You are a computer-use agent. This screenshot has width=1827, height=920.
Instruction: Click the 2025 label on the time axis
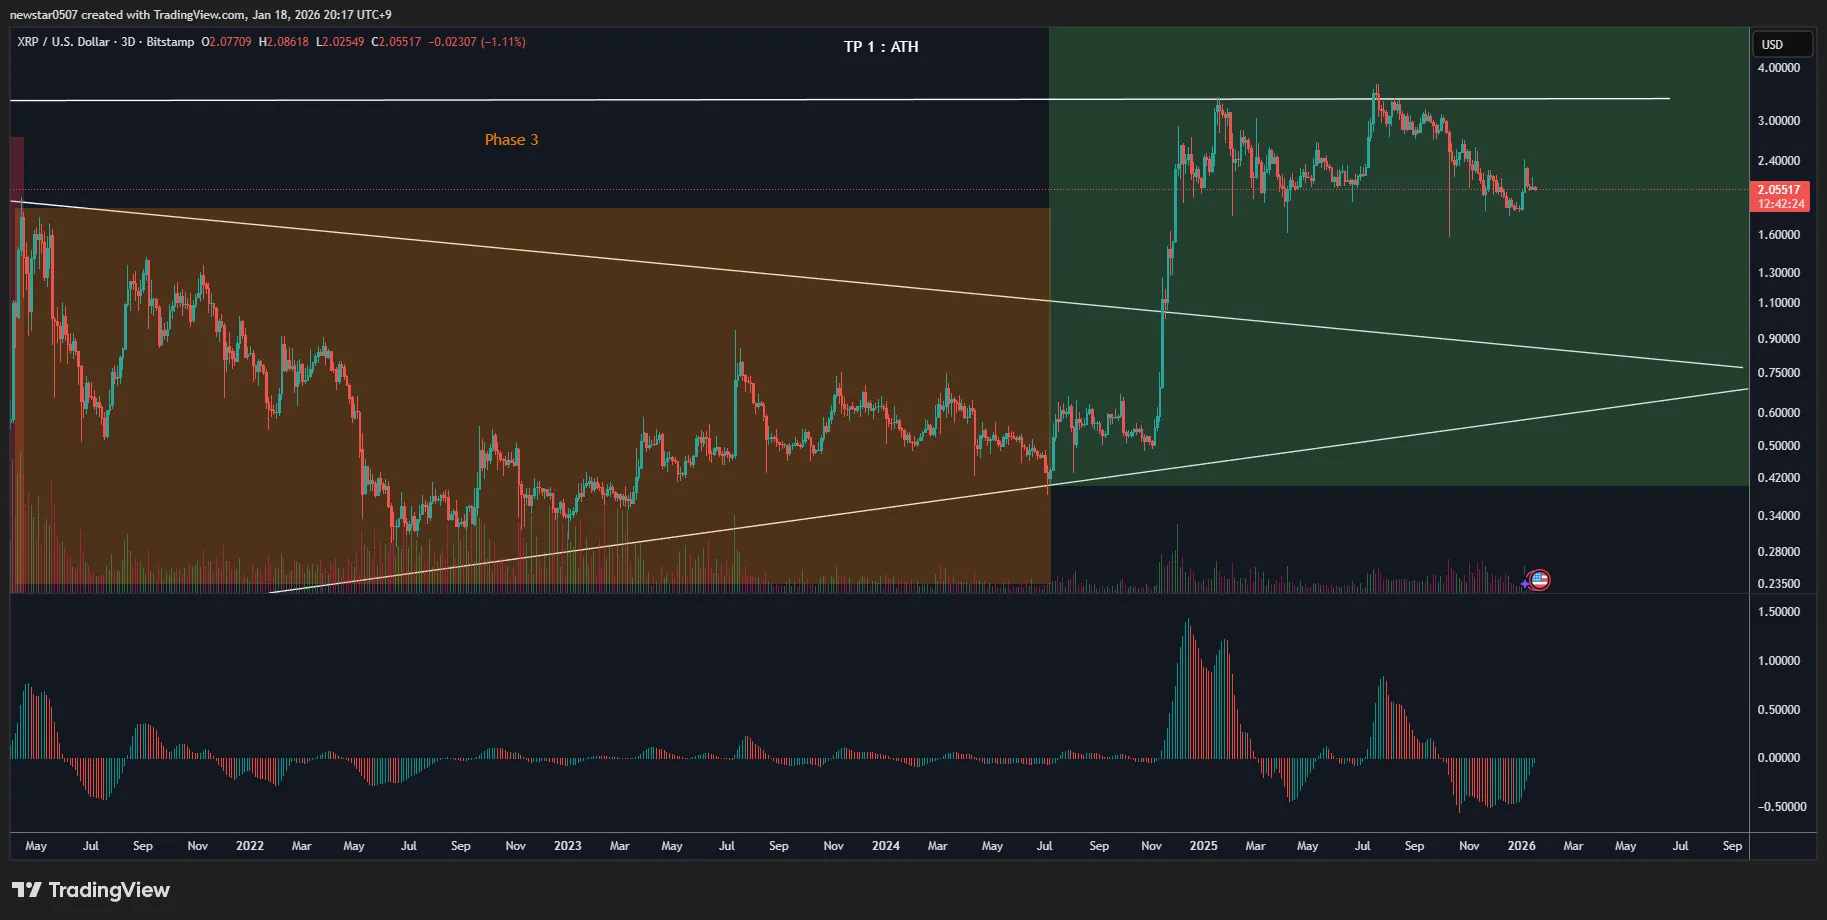click(x=1203, y=845)
